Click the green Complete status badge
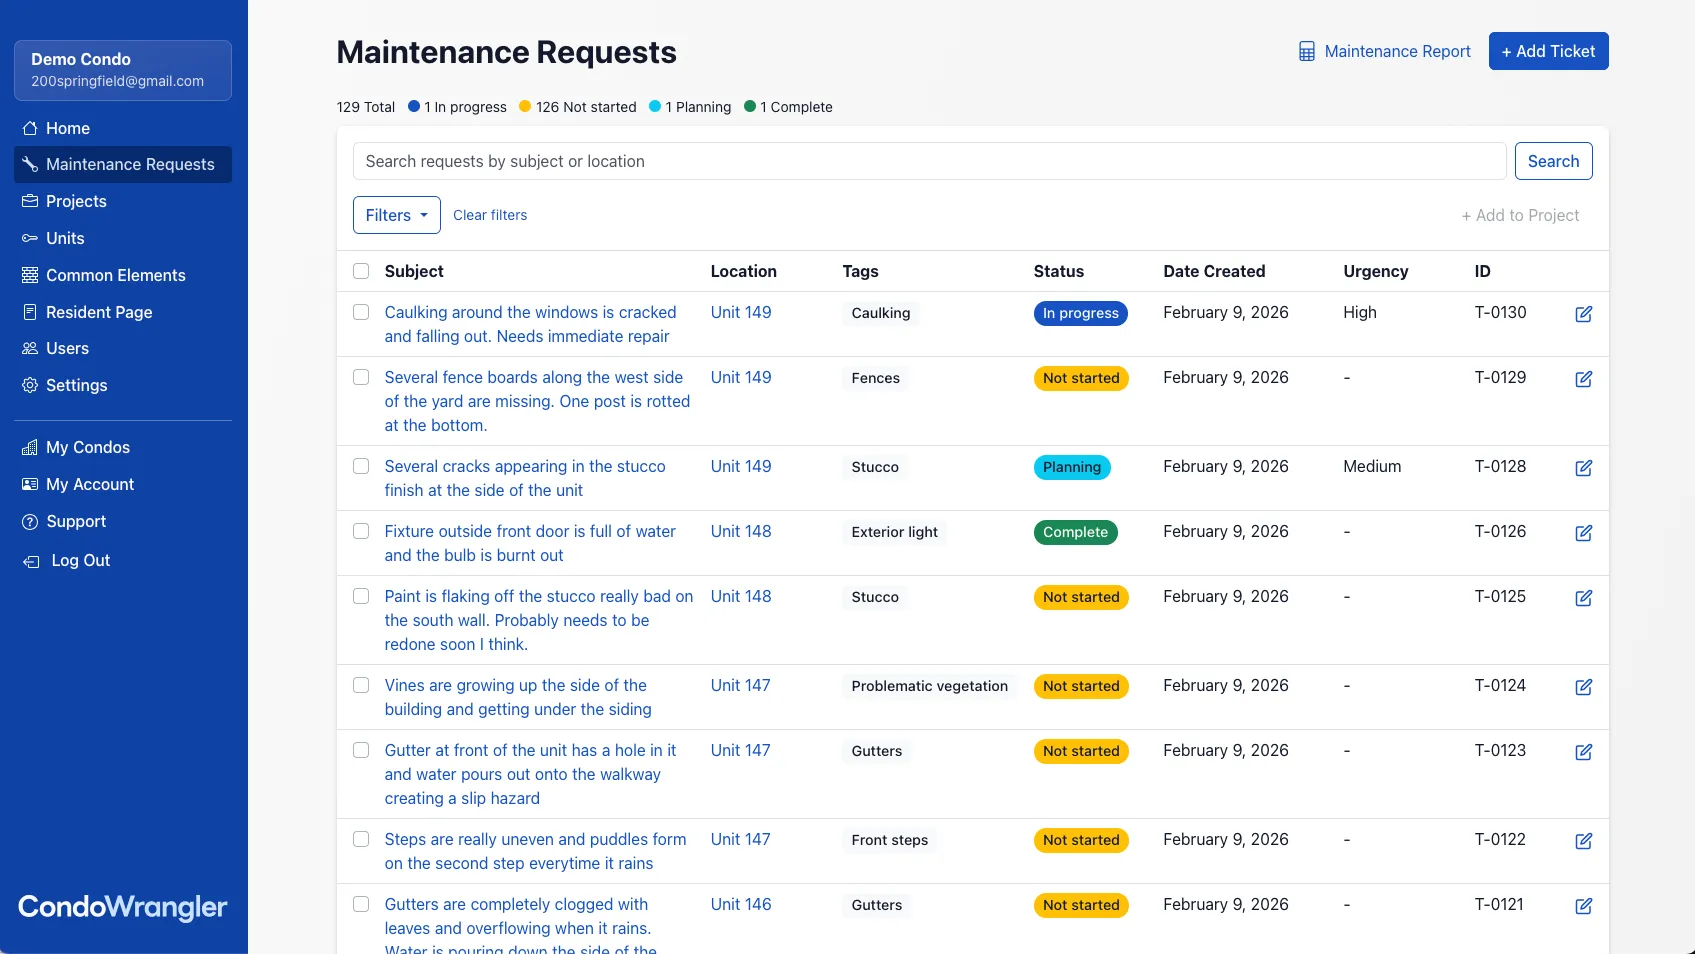 tap(1075, 532)
